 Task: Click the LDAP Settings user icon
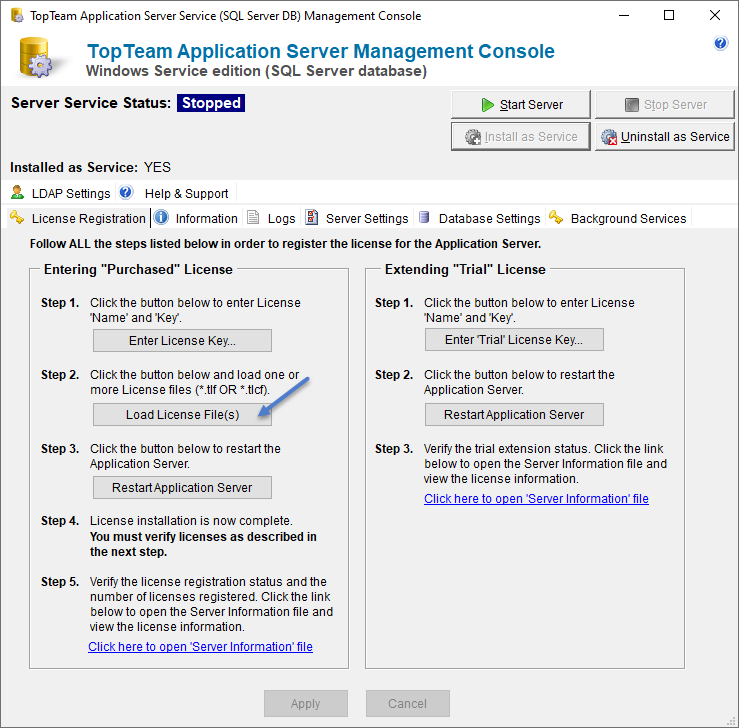pyautogui.click(x=18, y=192)
